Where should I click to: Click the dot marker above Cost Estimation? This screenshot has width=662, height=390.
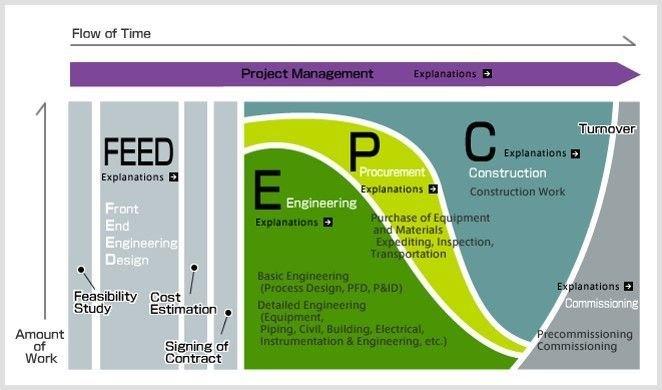pos(194,268)
